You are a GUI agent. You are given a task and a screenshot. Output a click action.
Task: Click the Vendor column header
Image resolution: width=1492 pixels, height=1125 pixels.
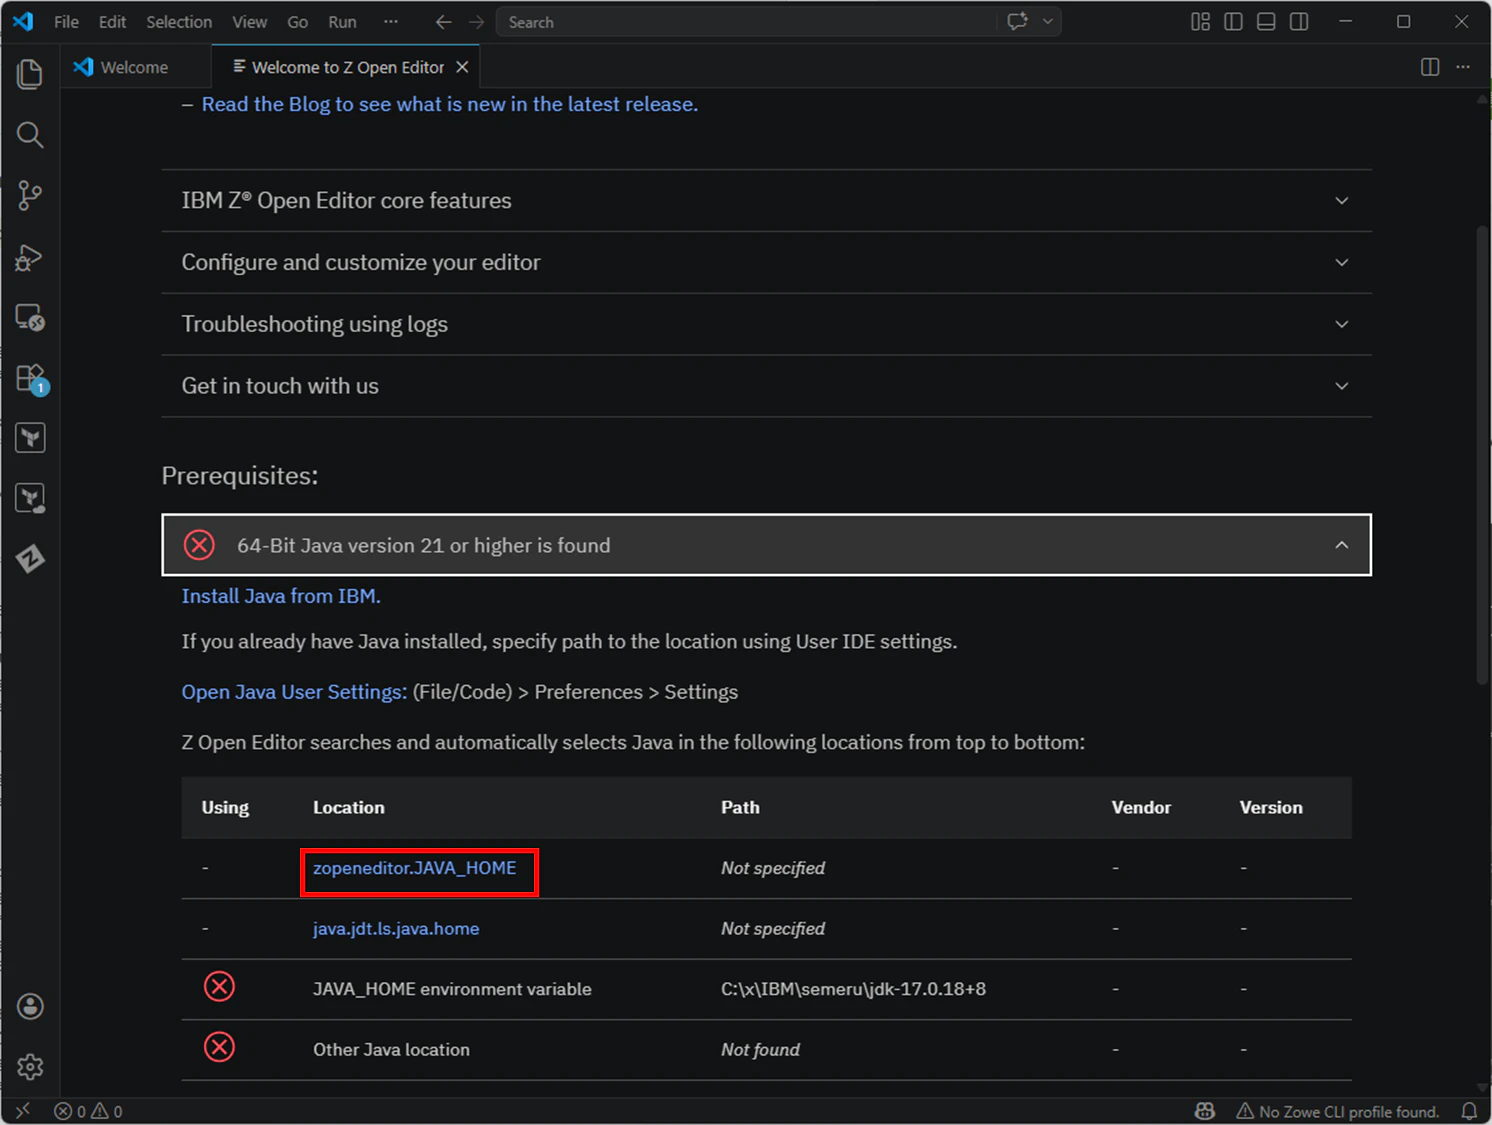click(1141, 807)
